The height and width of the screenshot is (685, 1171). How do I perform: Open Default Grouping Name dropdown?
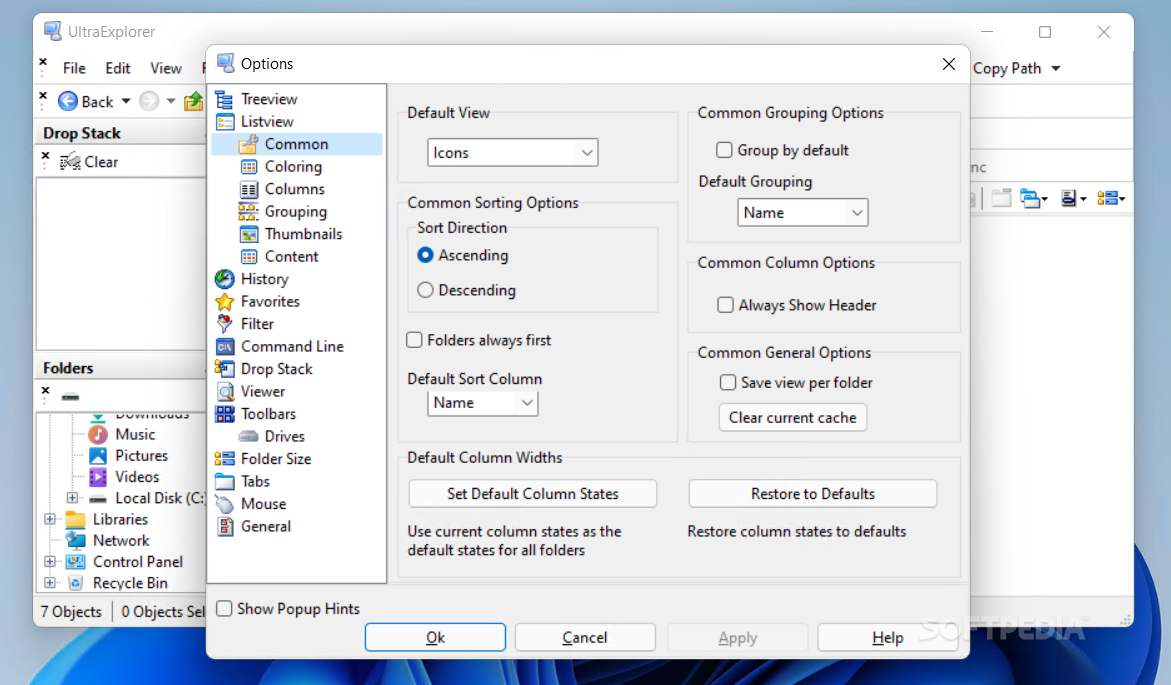pyautogui.click(x=802, y=213)
